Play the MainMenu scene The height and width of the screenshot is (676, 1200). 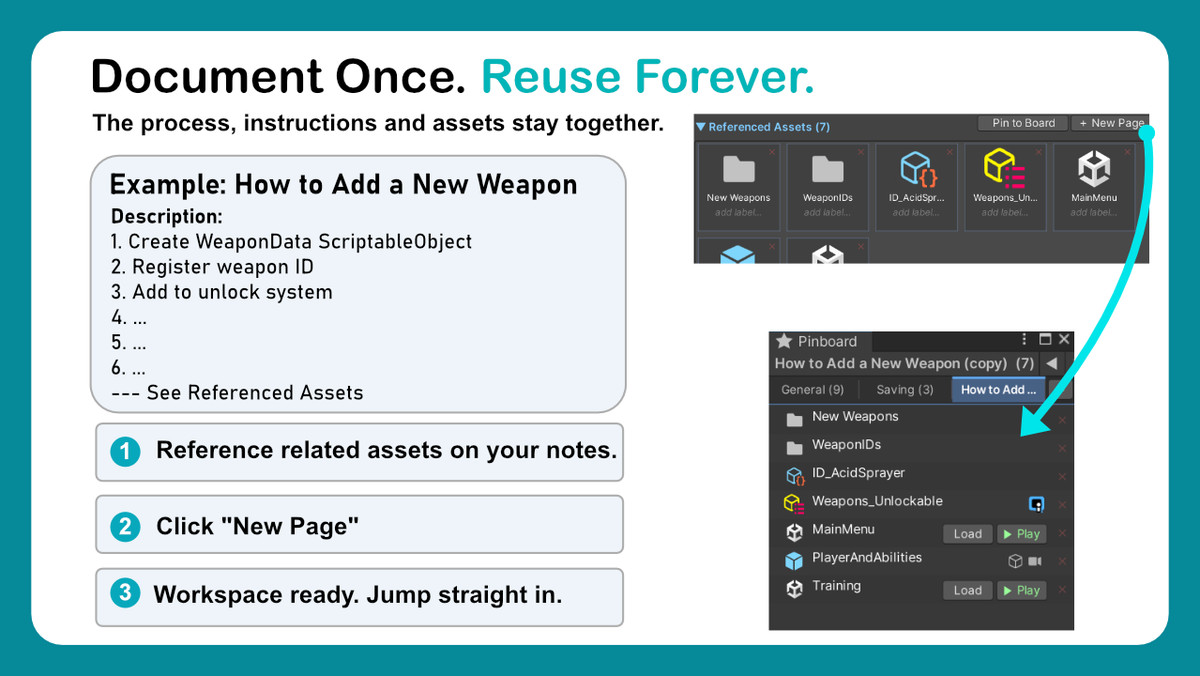pyautogui.click(x=1021, y=534)
